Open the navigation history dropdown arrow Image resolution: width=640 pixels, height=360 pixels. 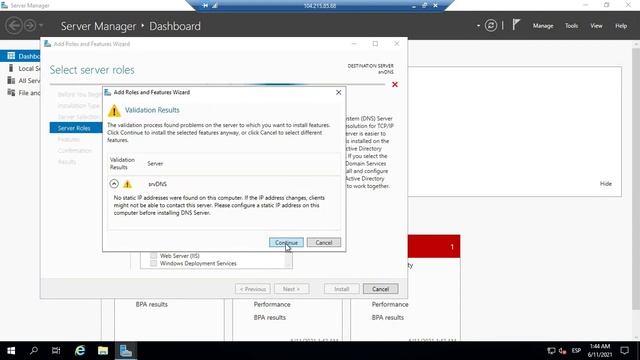(41, 26)
